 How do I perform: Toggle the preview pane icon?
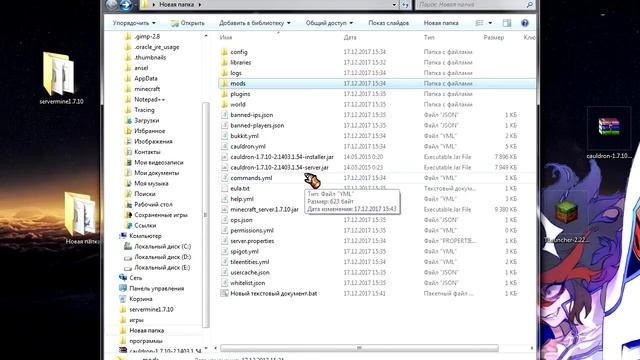tap(507, 23)
